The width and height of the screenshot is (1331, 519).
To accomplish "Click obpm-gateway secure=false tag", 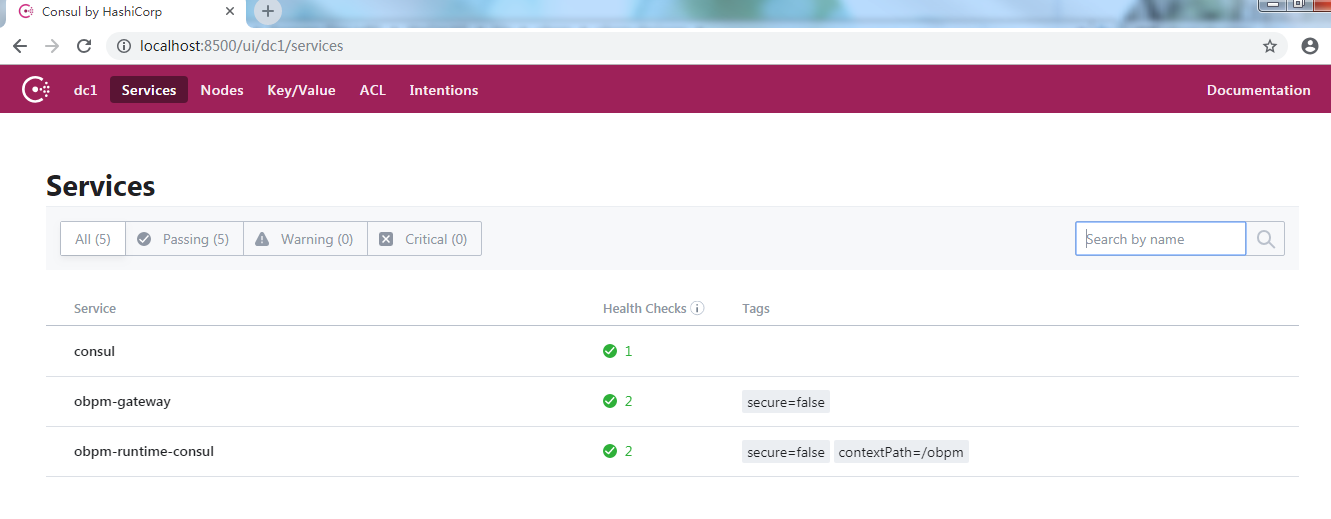I will [x=786, y=402].
